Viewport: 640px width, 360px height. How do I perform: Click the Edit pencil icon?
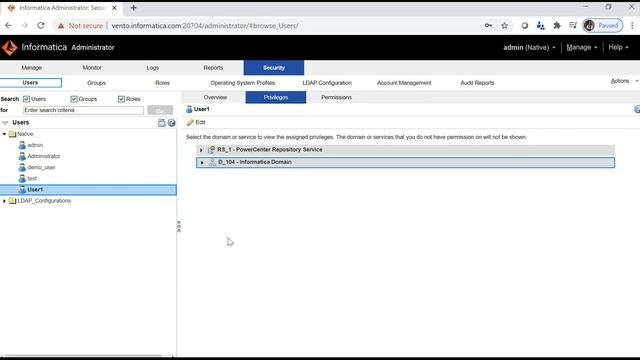(x=190, y=122)
